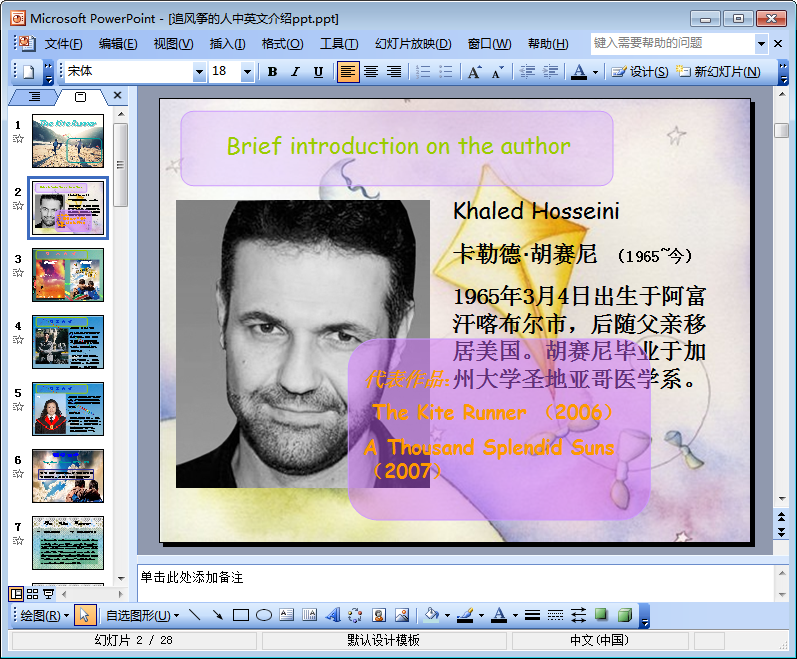Close the slide thumbnail pane
Screen dimensions: 797x659
(117, 95)
